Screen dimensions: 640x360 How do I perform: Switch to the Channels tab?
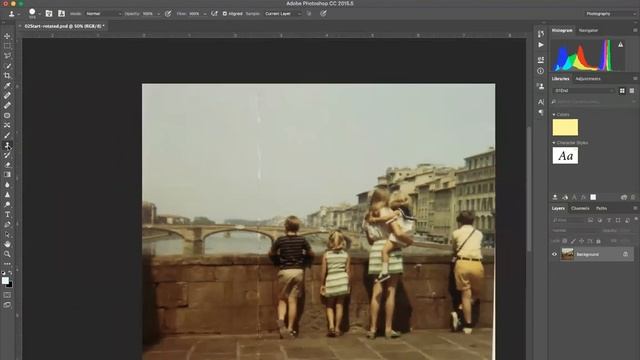pos(580,208)
